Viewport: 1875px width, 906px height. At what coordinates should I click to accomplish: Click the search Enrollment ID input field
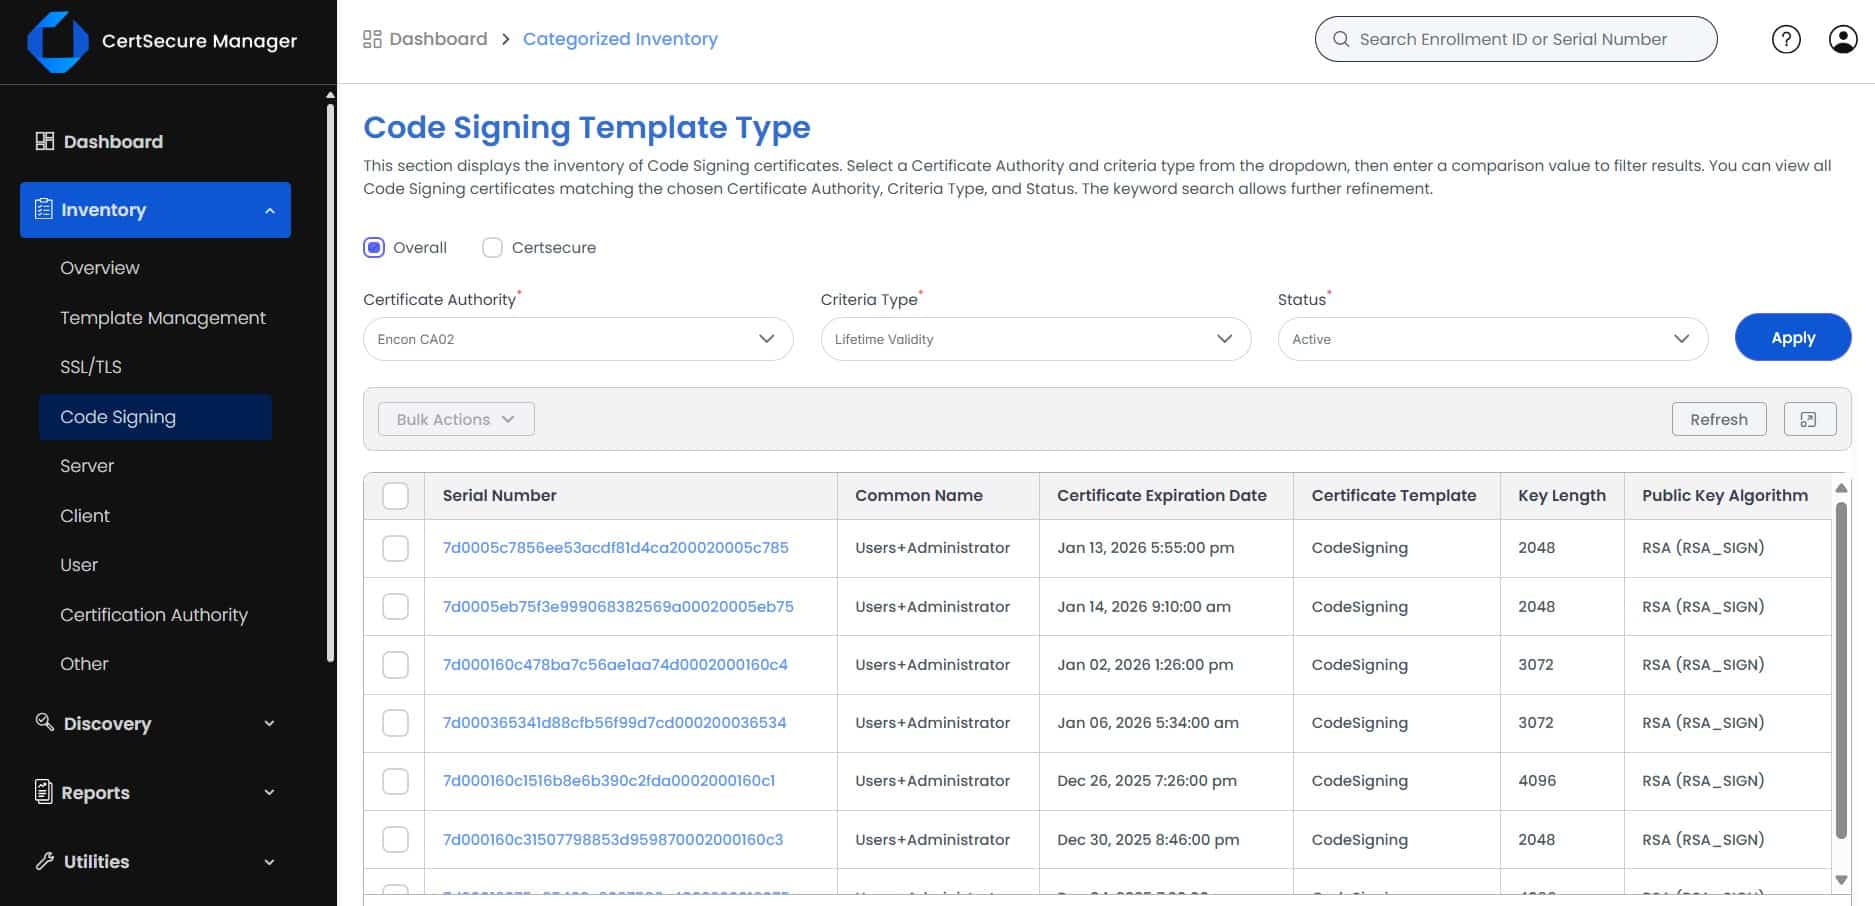tap(1525, 39)
